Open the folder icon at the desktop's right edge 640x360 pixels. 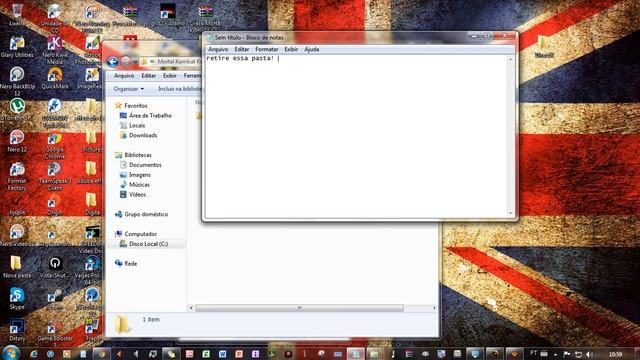pos(544,47)
